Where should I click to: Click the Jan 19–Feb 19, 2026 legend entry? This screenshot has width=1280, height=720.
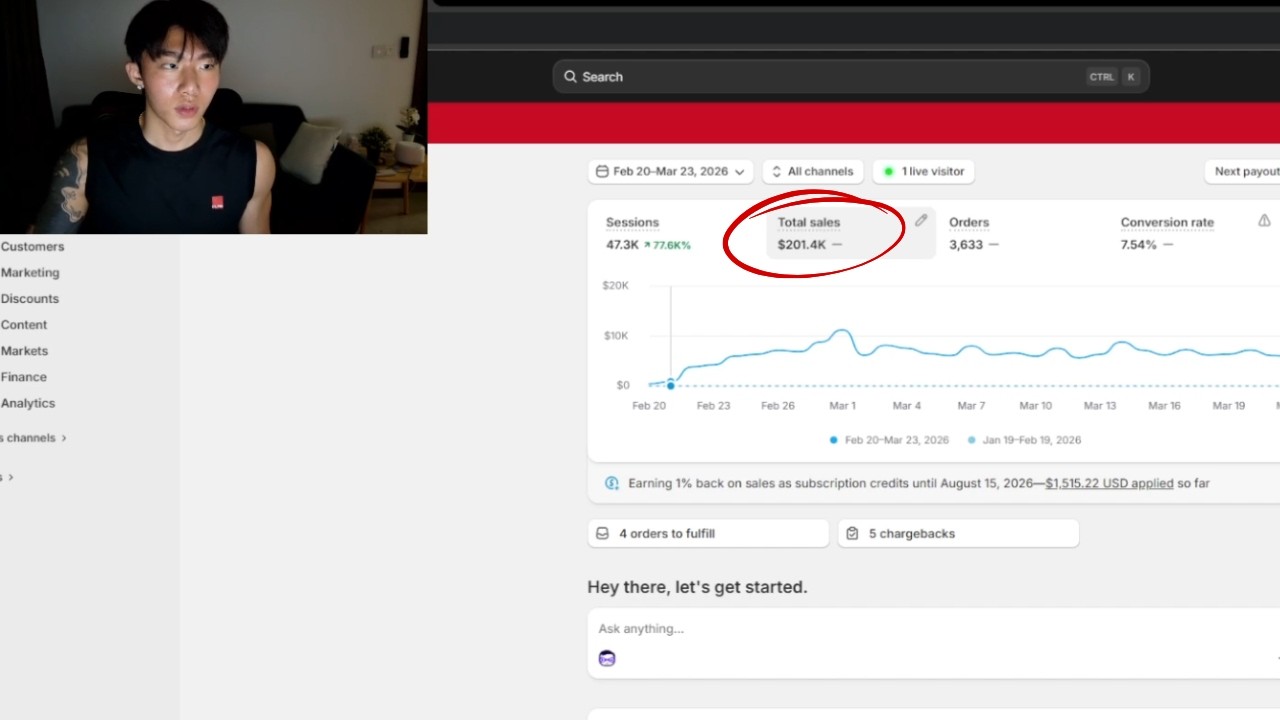coord(1024,440)
